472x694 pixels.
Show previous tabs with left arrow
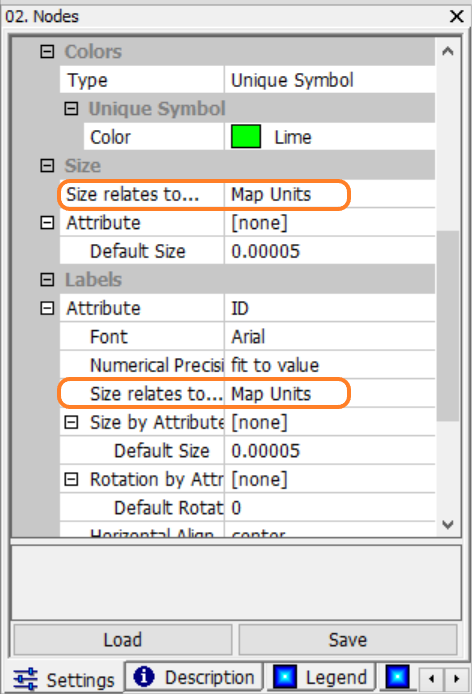[431, 679]
